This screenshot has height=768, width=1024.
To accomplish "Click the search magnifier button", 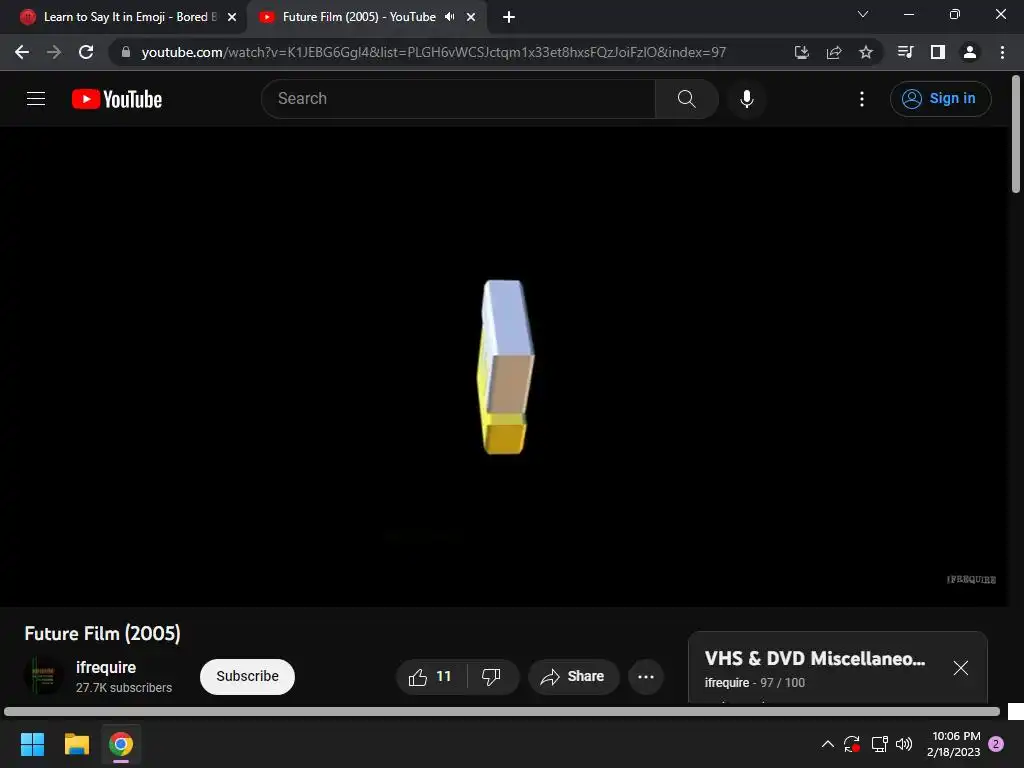I will 686,99.
